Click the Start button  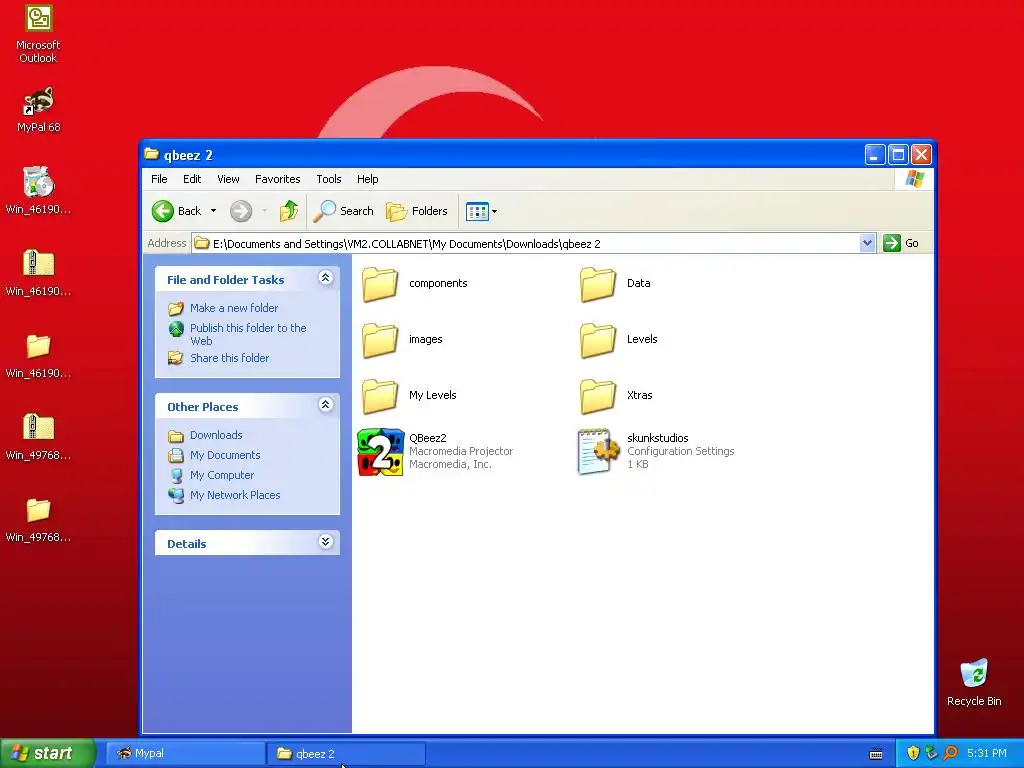coord(47,753)
